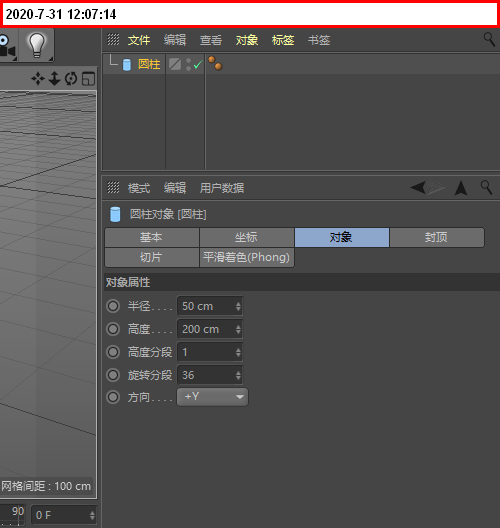Toggle the cylinder visibility dots
500x528 pixels.
point(188,64)
